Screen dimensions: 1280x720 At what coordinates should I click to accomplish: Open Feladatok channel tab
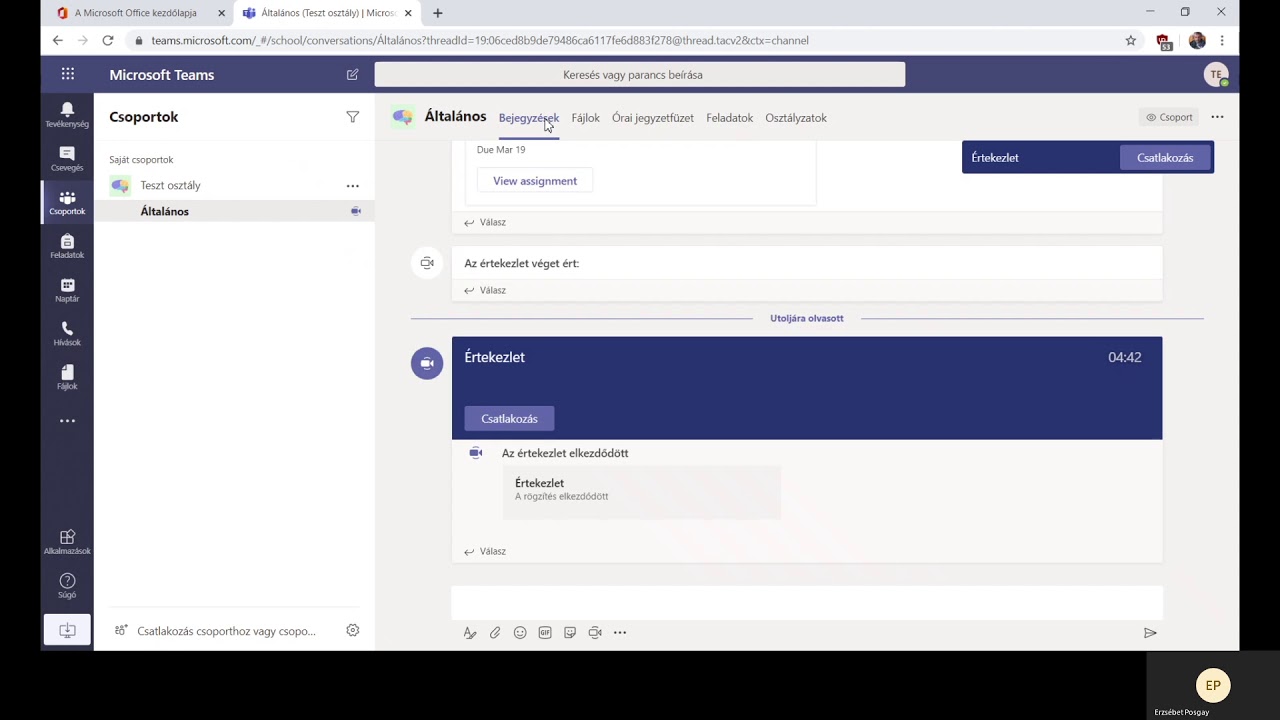click(x=729, y=118)
